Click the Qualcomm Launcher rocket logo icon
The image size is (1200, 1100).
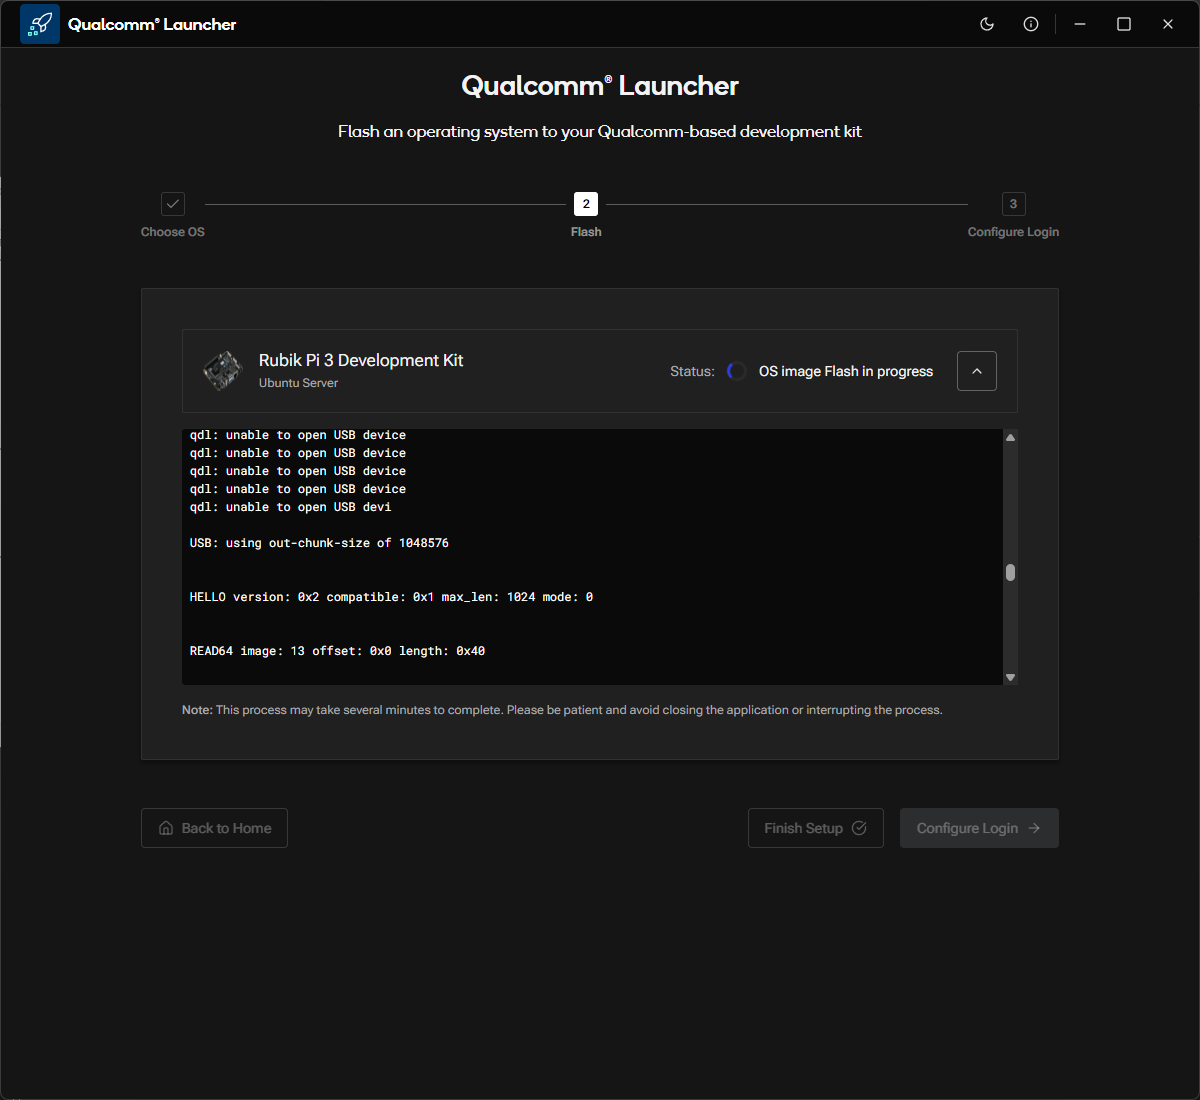[x=40, y=24]
